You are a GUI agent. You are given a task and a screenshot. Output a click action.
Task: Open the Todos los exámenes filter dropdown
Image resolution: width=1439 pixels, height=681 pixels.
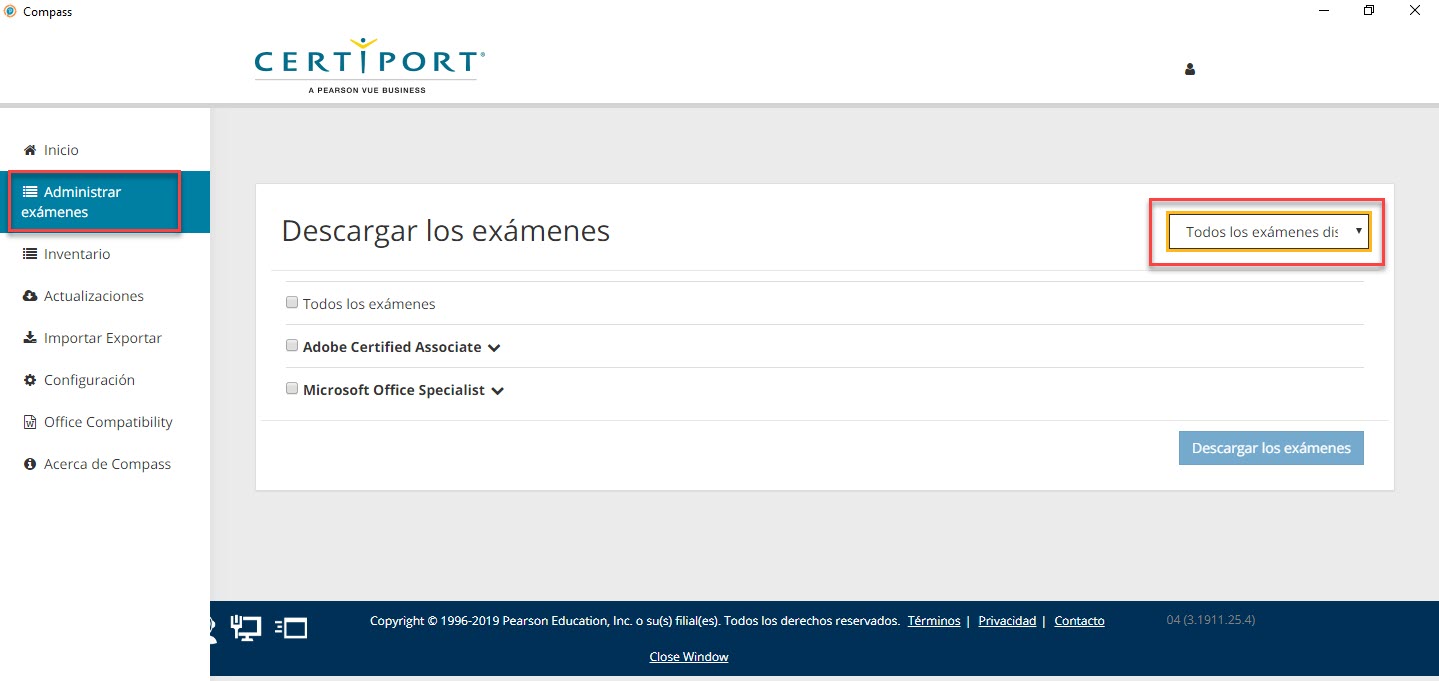[1269, 232]
